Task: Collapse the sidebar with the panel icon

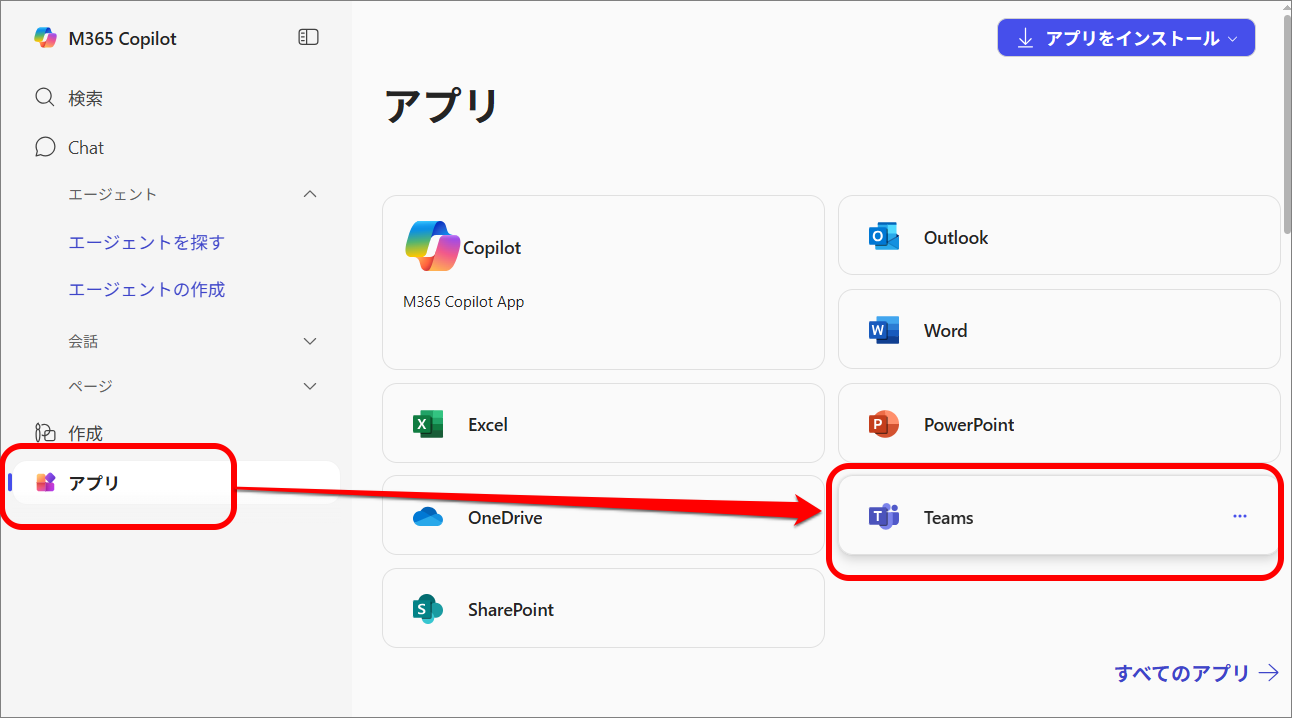Action: pos(308,37)
